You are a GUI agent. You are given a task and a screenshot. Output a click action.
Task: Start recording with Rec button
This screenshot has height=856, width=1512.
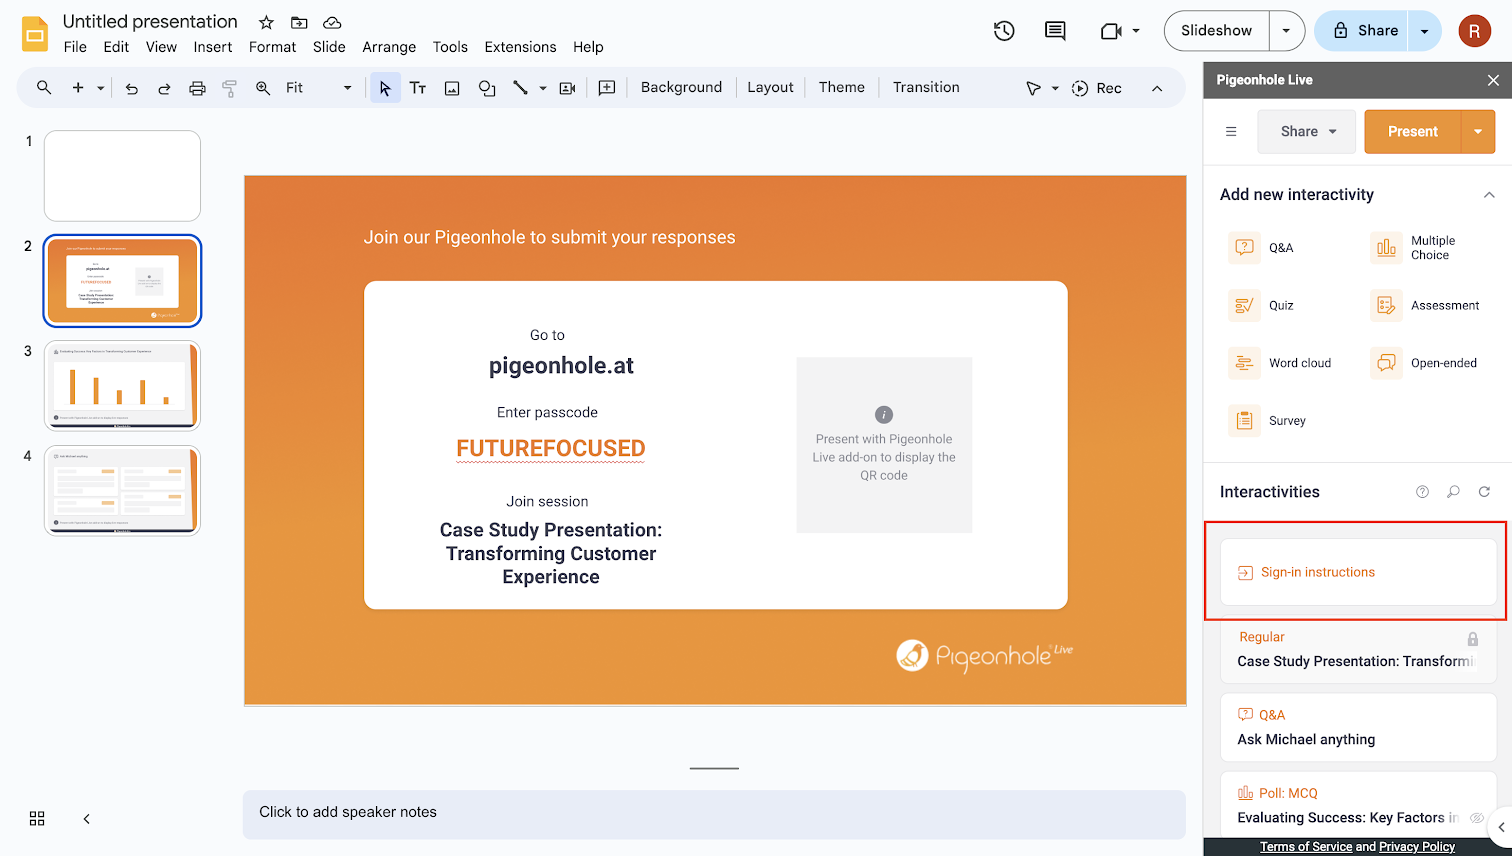[1097, 88]
